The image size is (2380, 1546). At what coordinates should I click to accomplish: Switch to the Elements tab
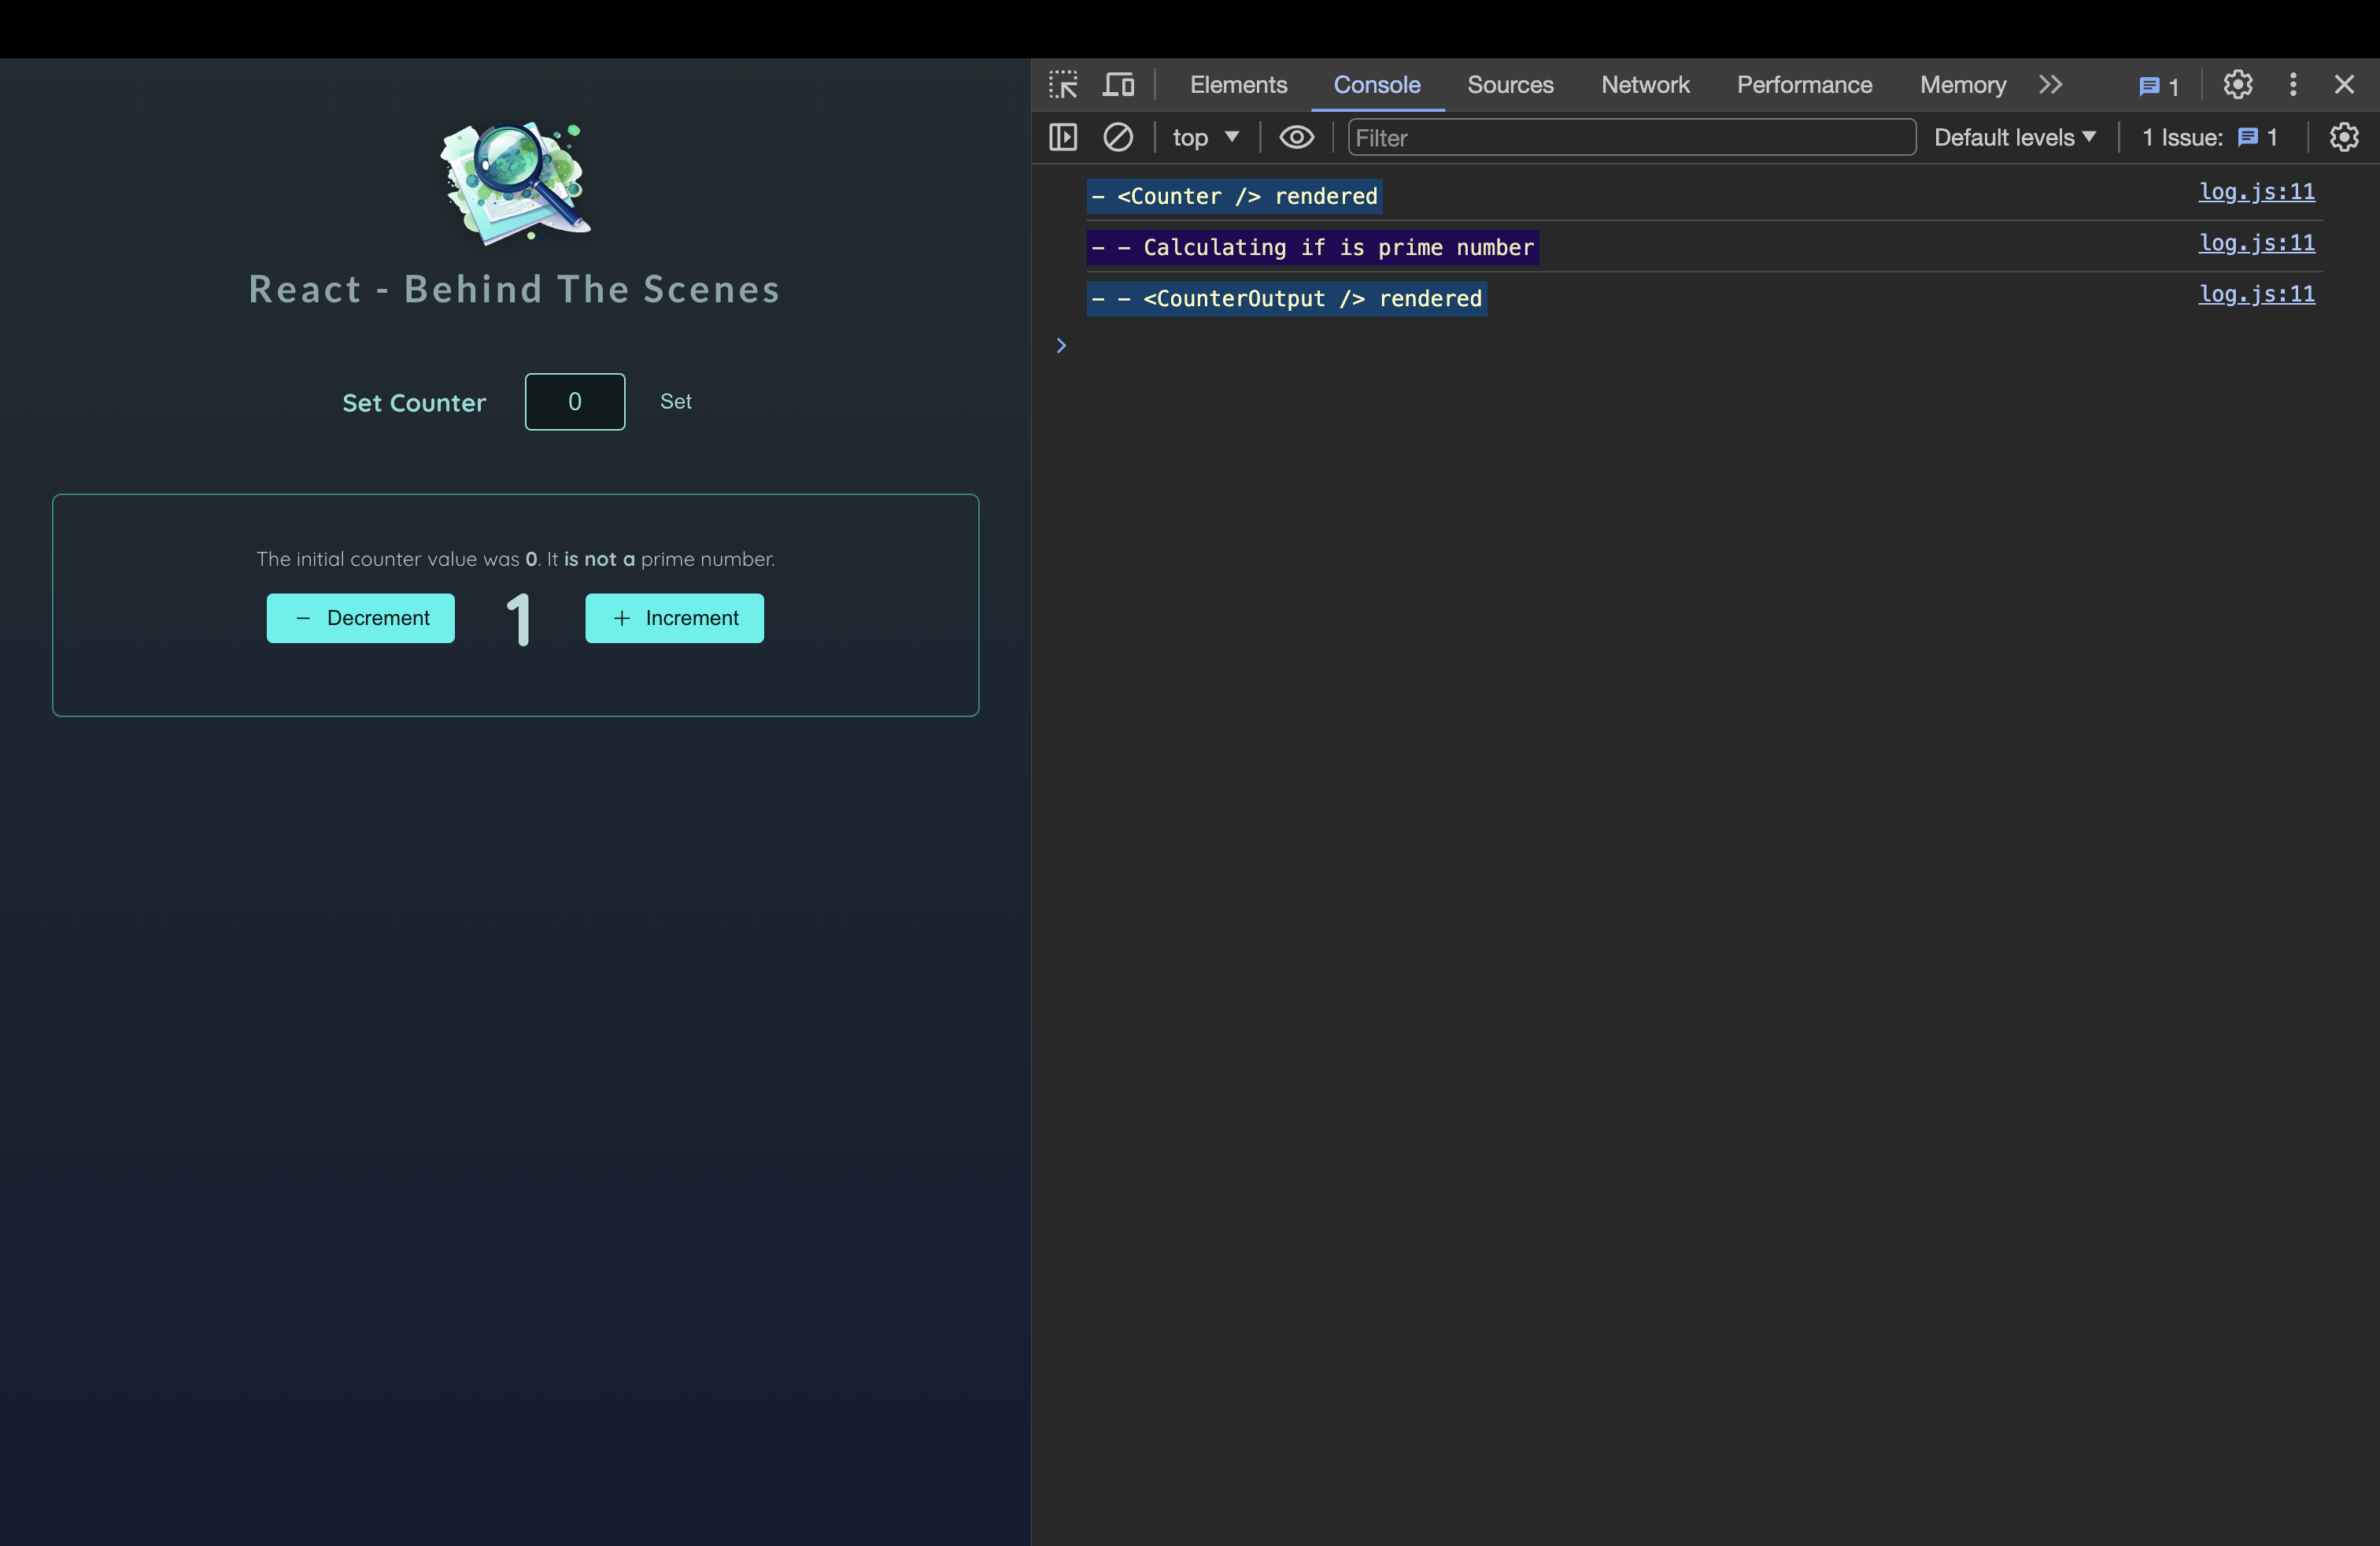click(1238, 85)
